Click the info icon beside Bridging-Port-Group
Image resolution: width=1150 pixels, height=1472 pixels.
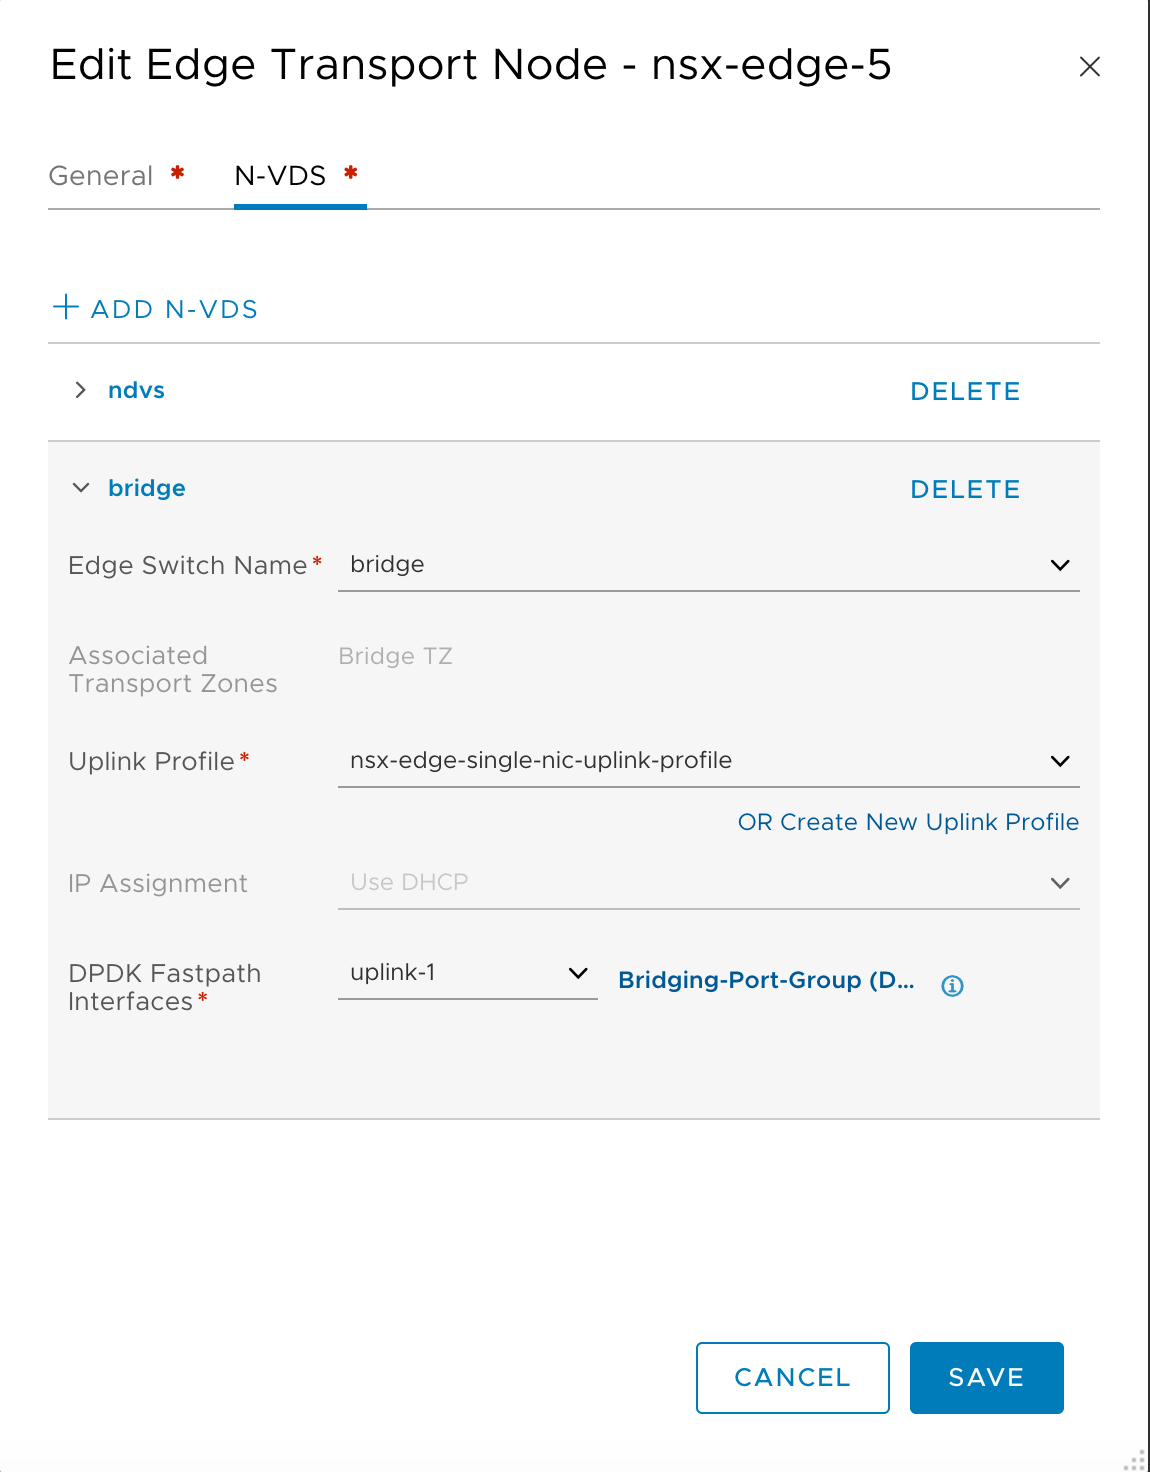pyautogui.click(x=952, y=986)
